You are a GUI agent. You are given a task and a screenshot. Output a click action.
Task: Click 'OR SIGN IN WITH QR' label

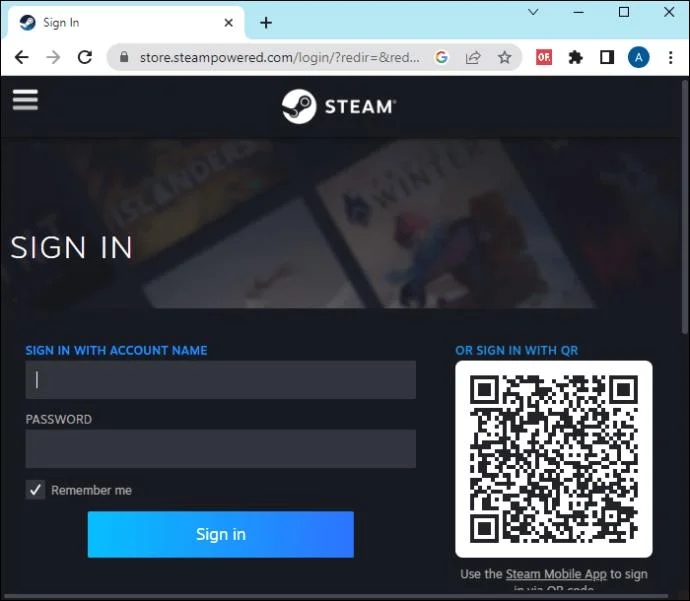[517, 350]
